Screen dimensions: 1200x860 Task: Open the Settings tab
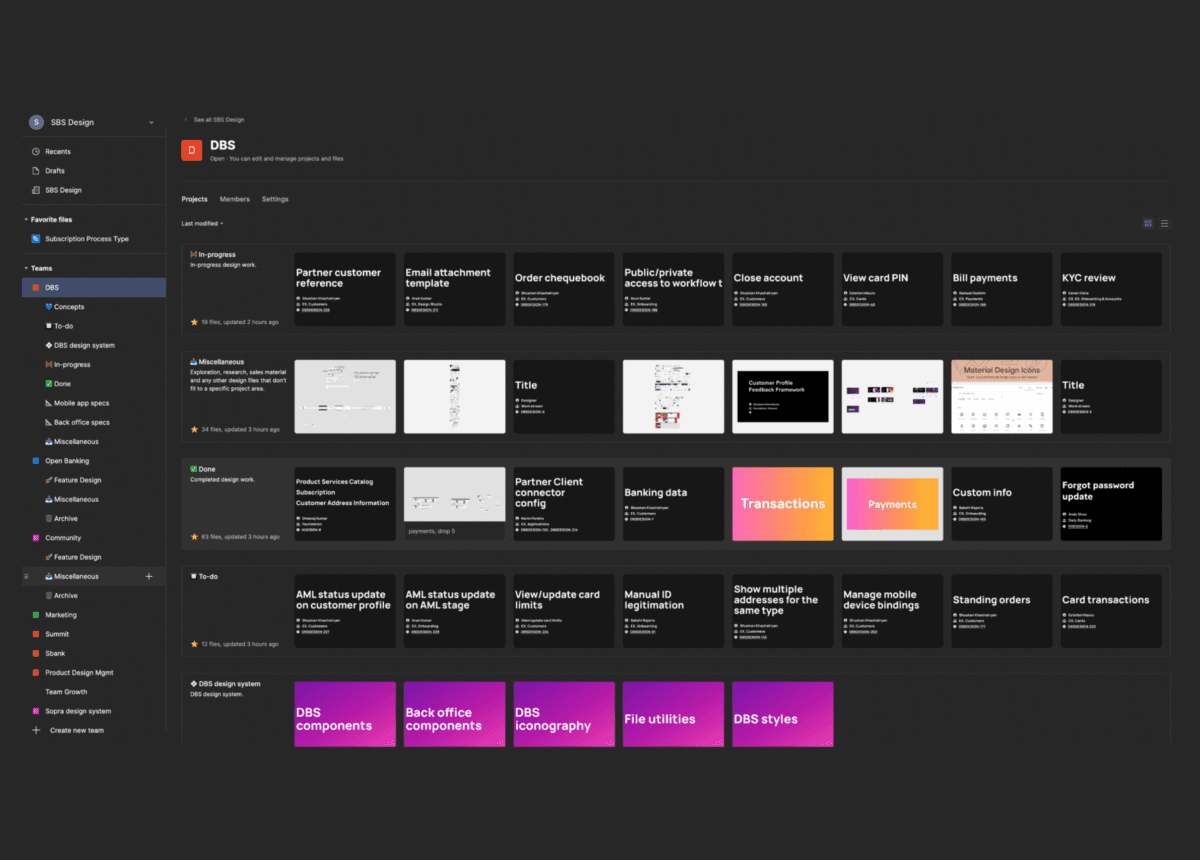click(275, 199)
